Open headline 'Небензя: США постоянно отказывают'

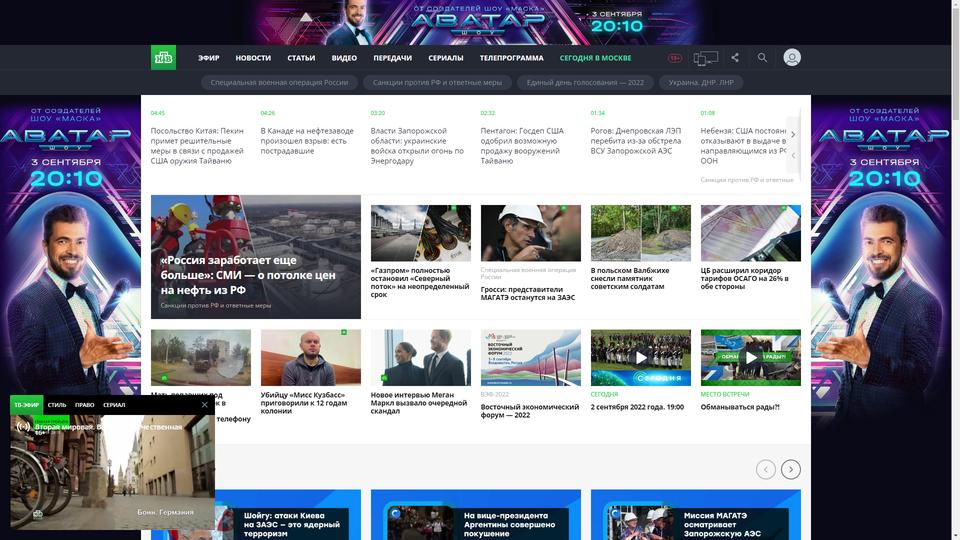tap(743, 146)
